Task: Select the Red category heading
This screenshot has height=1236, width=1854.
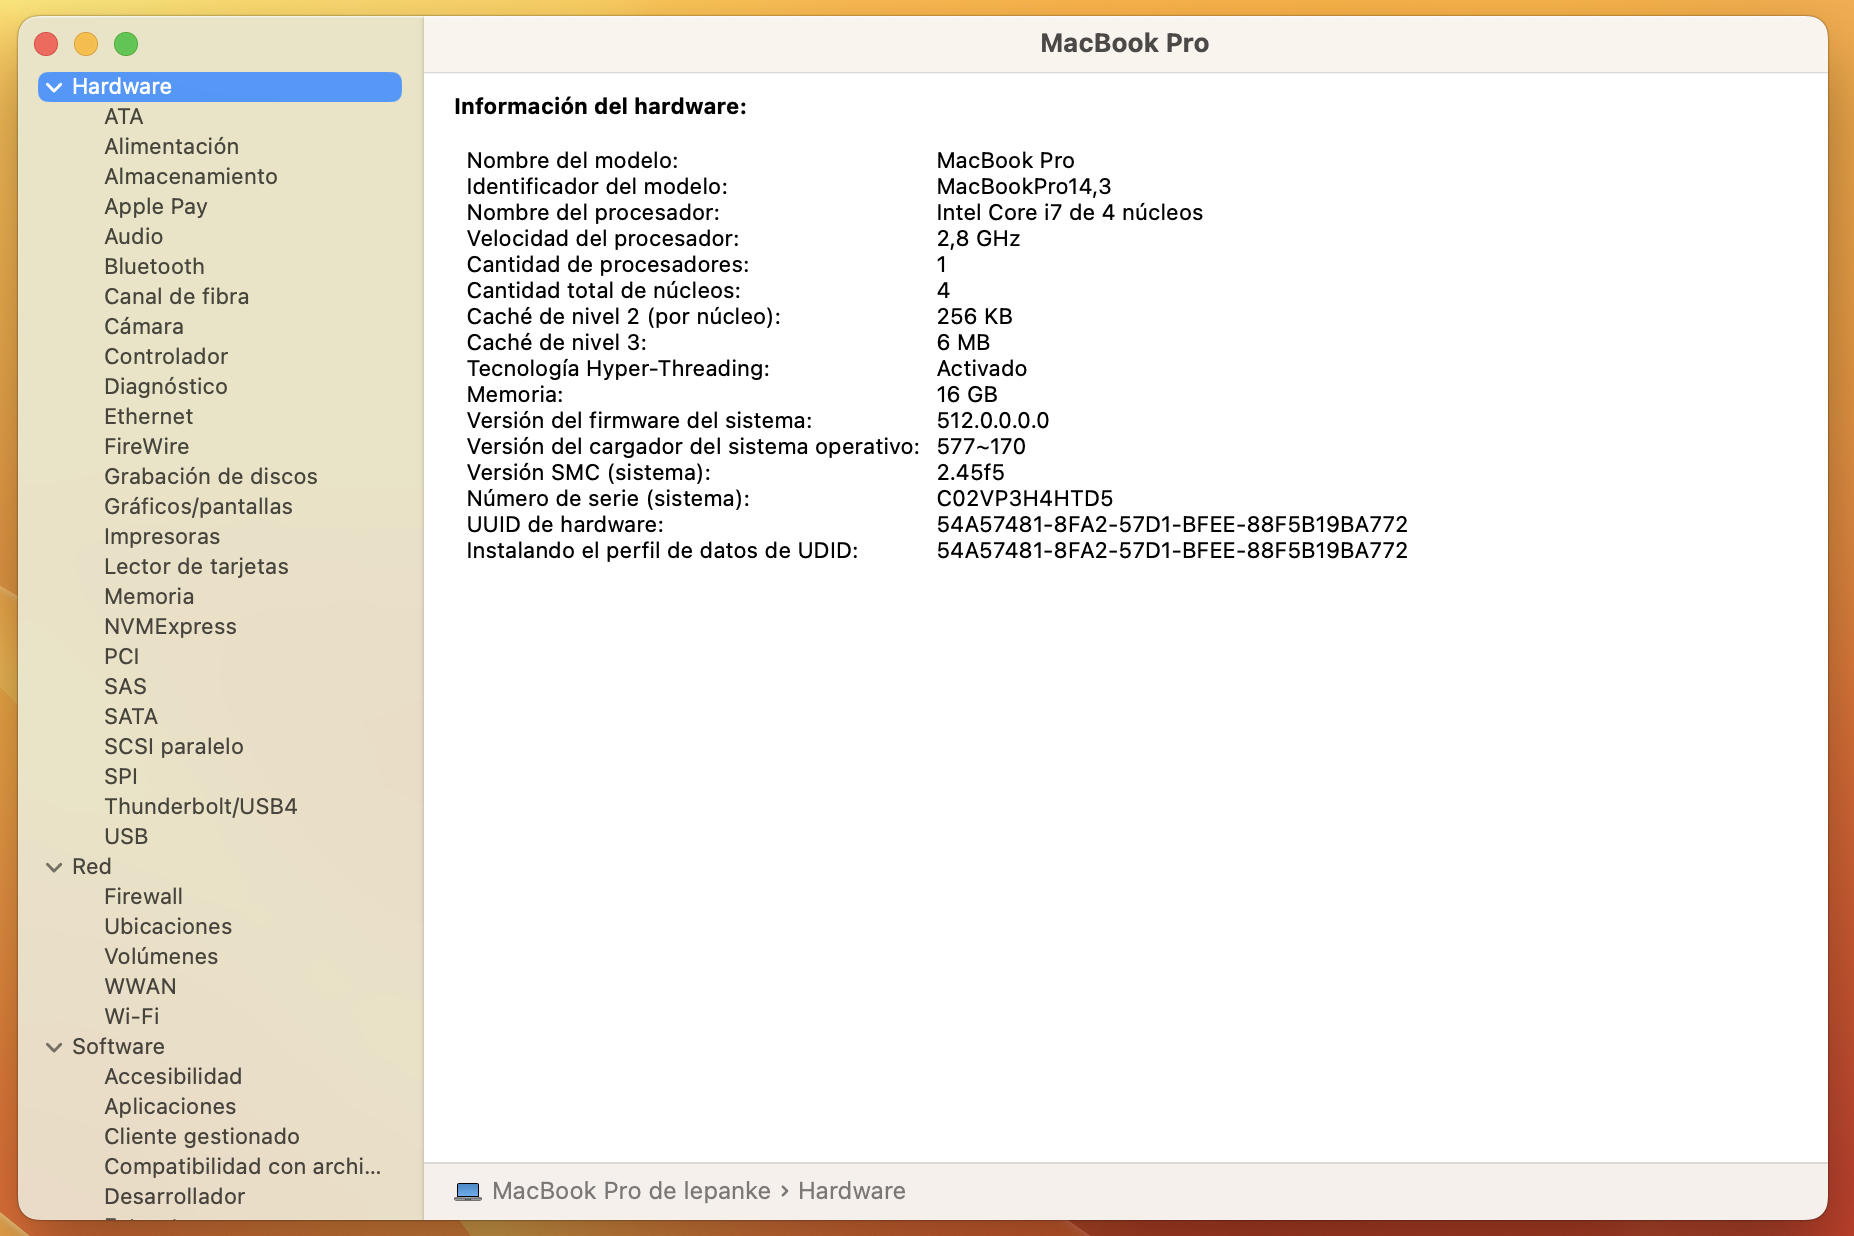Action: pos(92,866)
